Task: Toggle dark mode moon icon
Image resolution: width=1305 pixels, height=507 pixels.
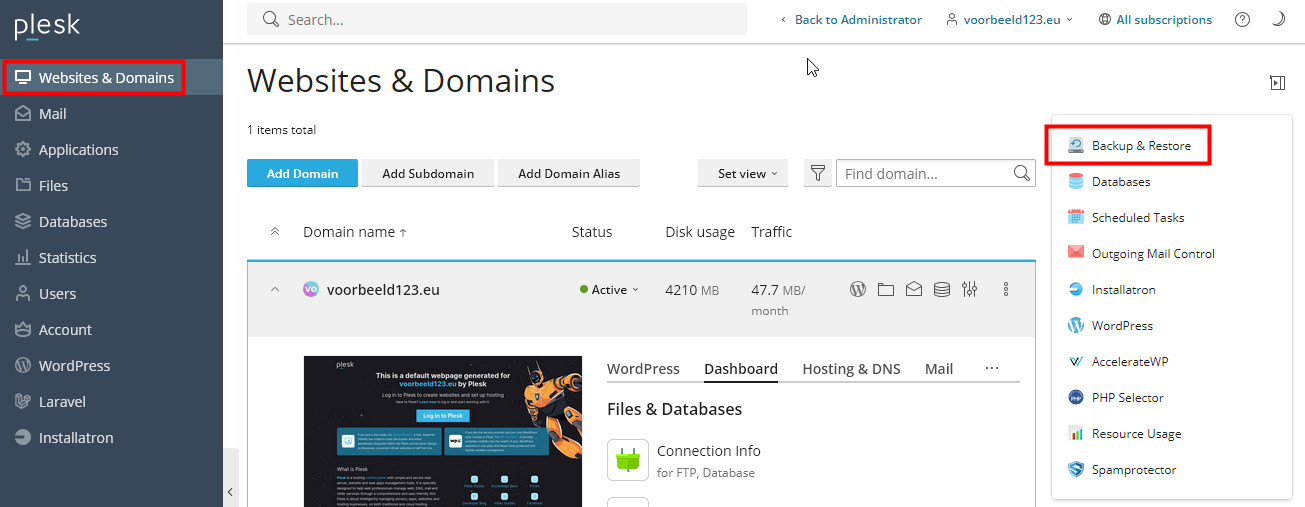Action: pos(1278,19)
